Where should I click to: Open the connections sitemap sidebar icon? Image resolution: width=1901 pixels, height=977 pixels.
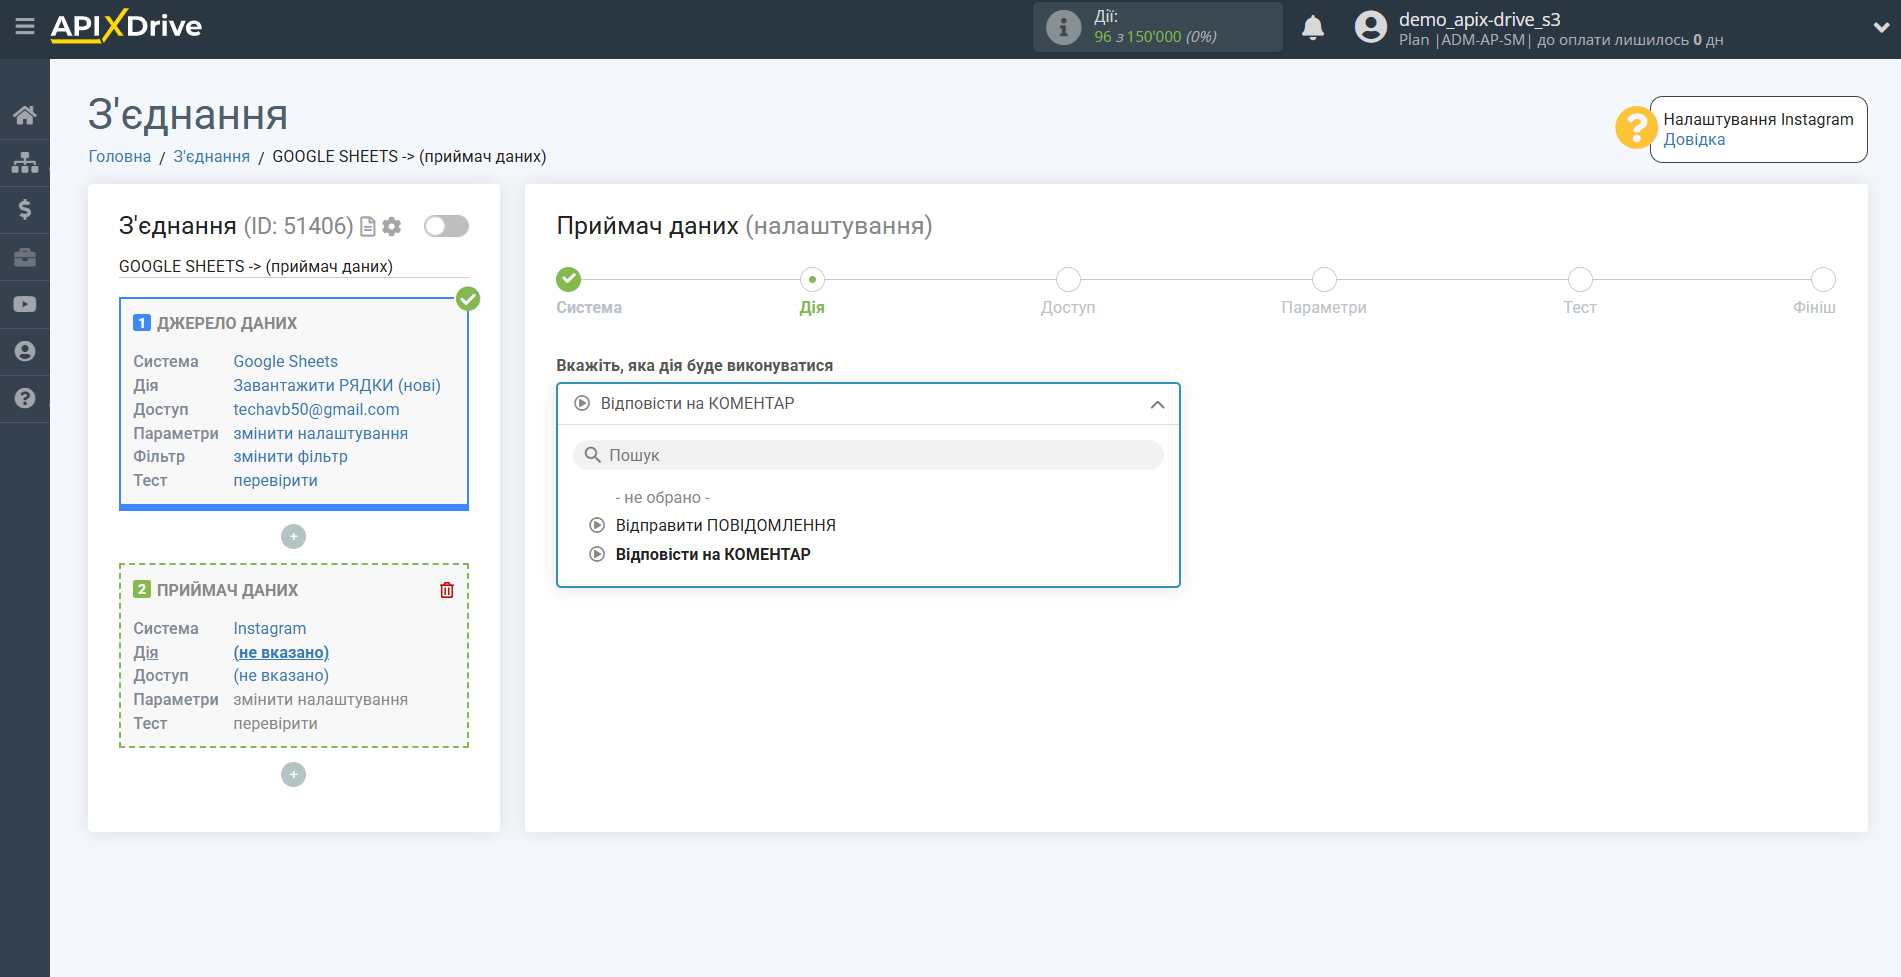point(25,162)
